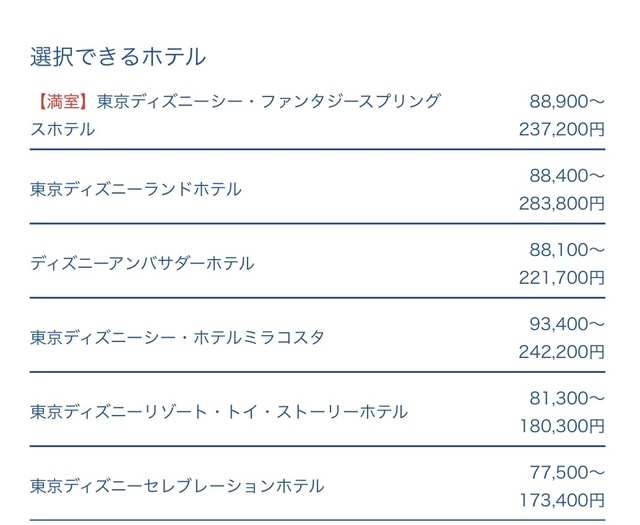Select ディズニーアンバサダーホテル
Viewport: 640px width, 525px height.
[142, 263]
